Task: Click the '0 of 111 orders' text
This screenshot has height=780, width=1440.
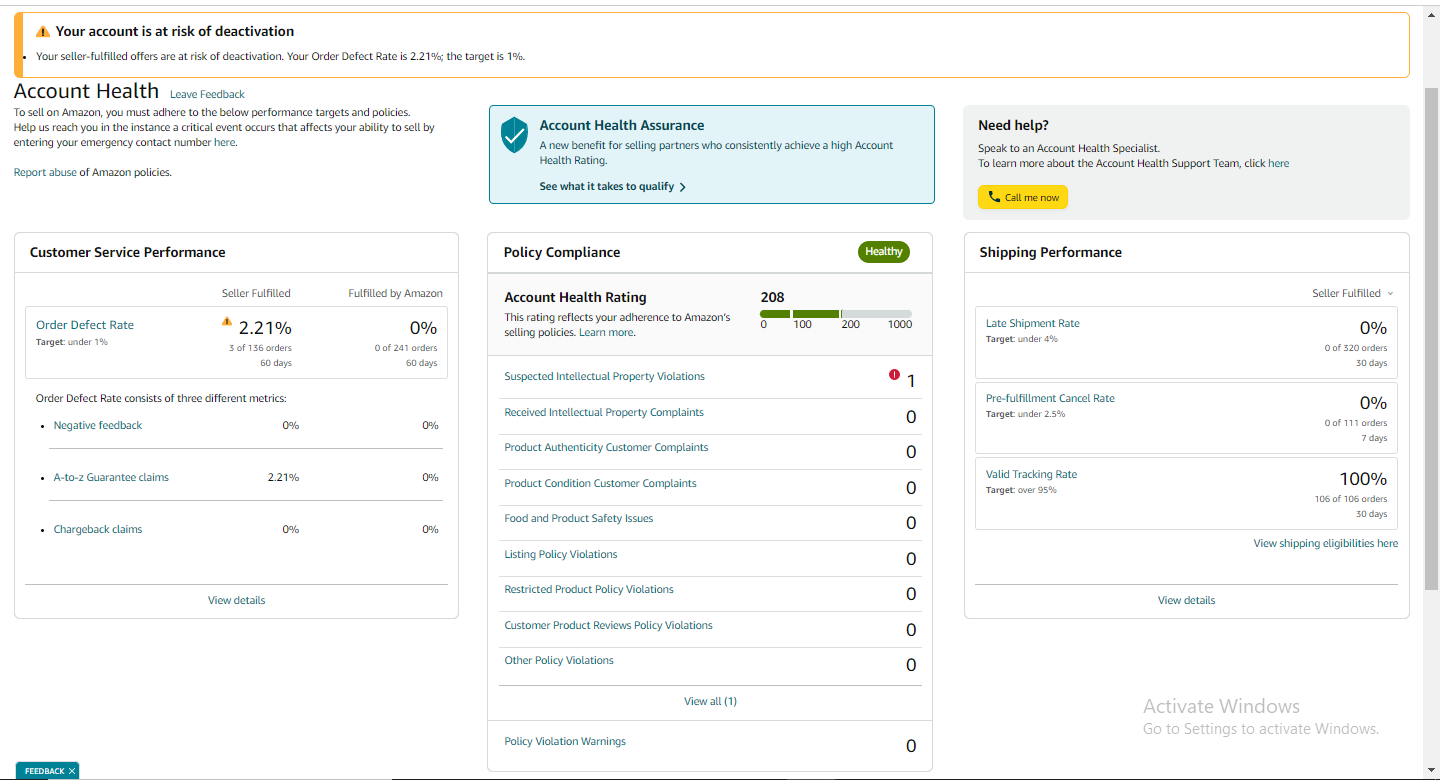Action: click(1356, 423)
